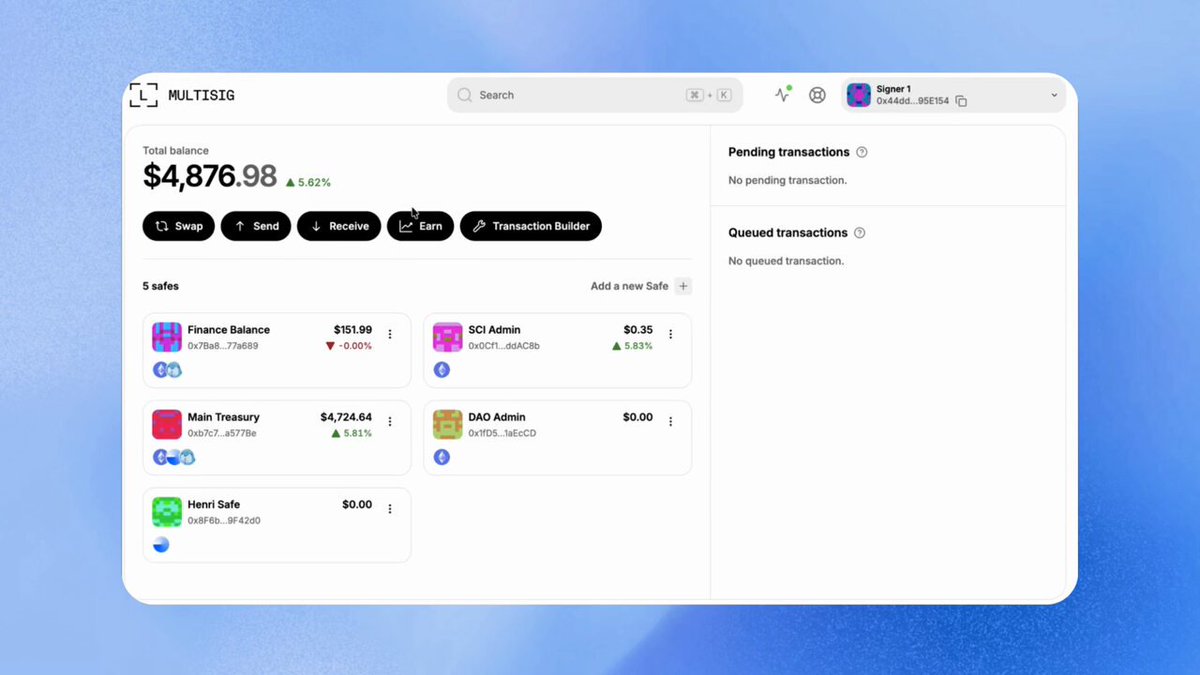
Task: Click the -0.00% change in Finance Balance
Action: pyautogui.click(x=349, y=346)
